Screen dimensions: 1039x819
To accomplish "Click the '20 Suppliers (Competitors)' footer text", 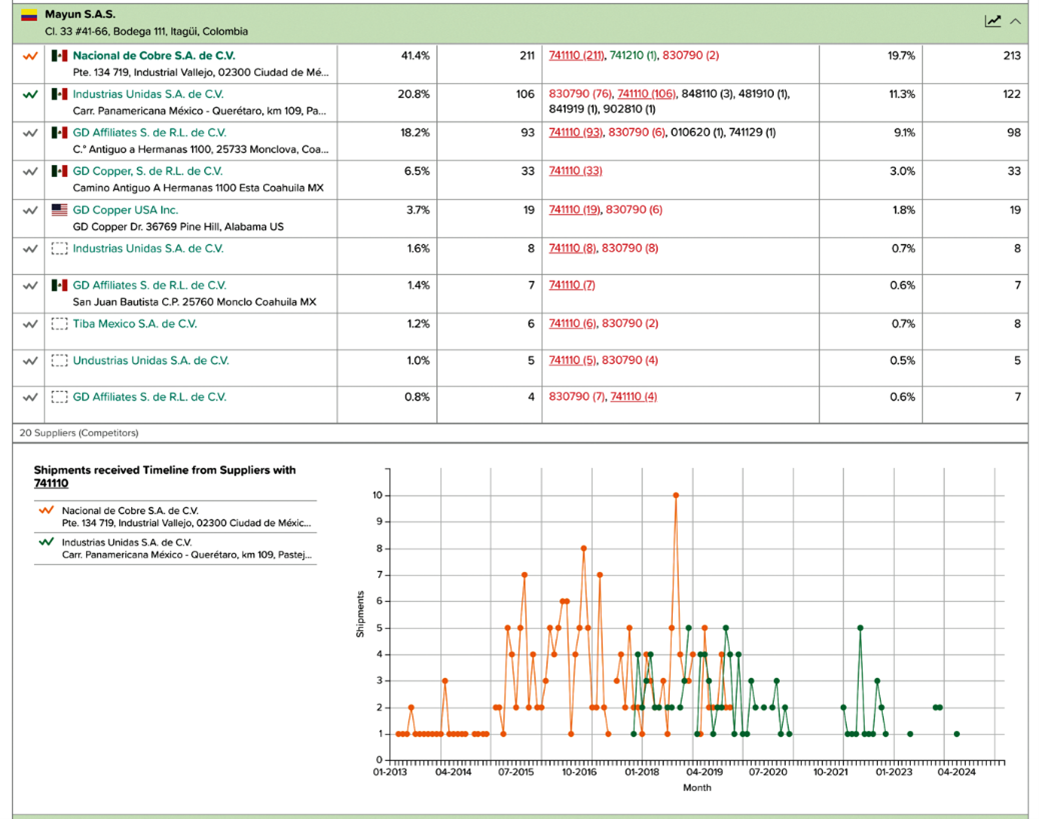I will point(79,433).
